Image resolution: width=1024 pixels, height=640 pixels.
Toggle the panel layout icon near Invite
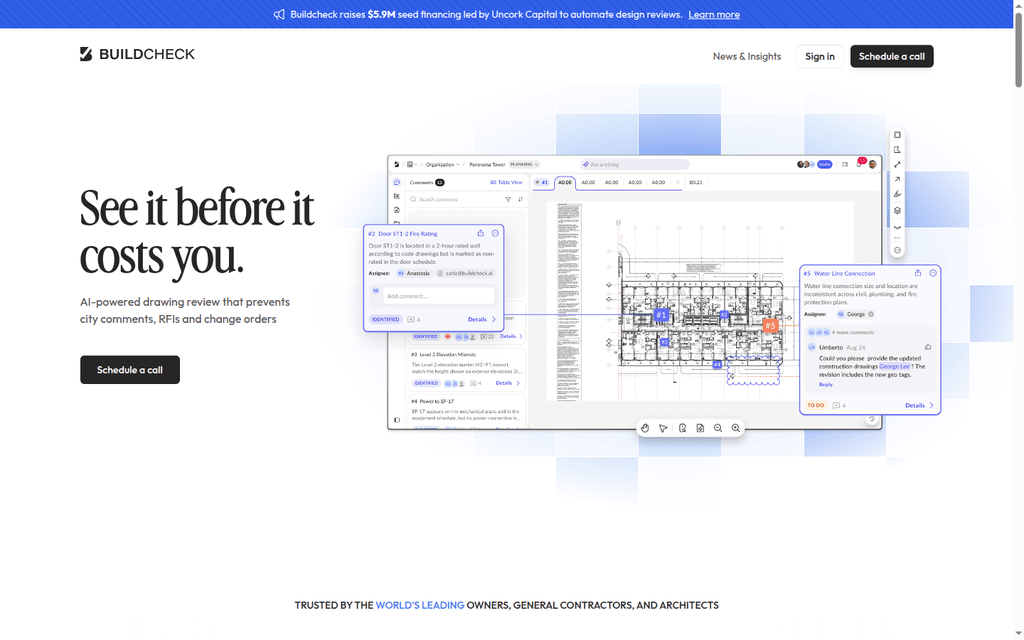(x=845, y=165)
